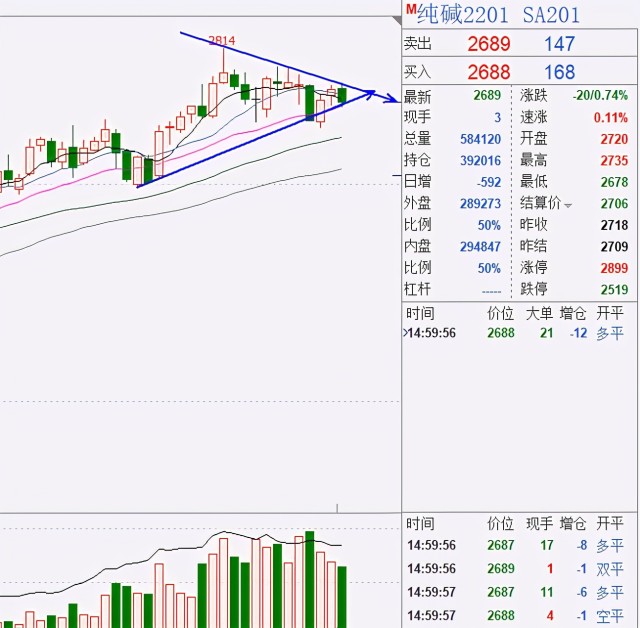Viewport: 640px width, 628px height.
Task: Click the 纯碱2201 contract title
Action: (x=462, y=15)
